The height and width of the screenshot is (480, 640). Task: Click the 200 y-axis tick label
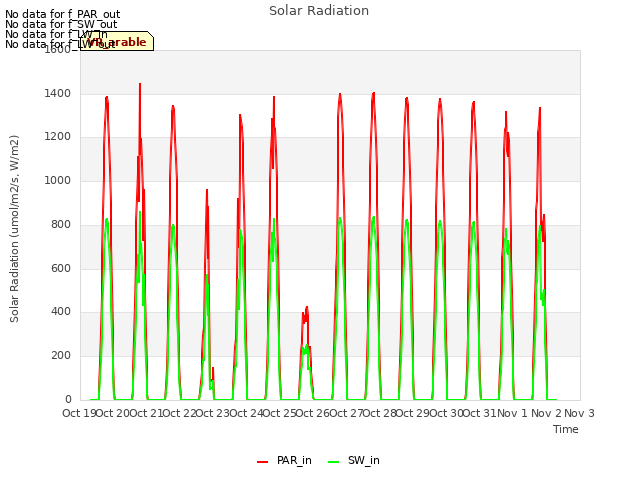(61, 356)
